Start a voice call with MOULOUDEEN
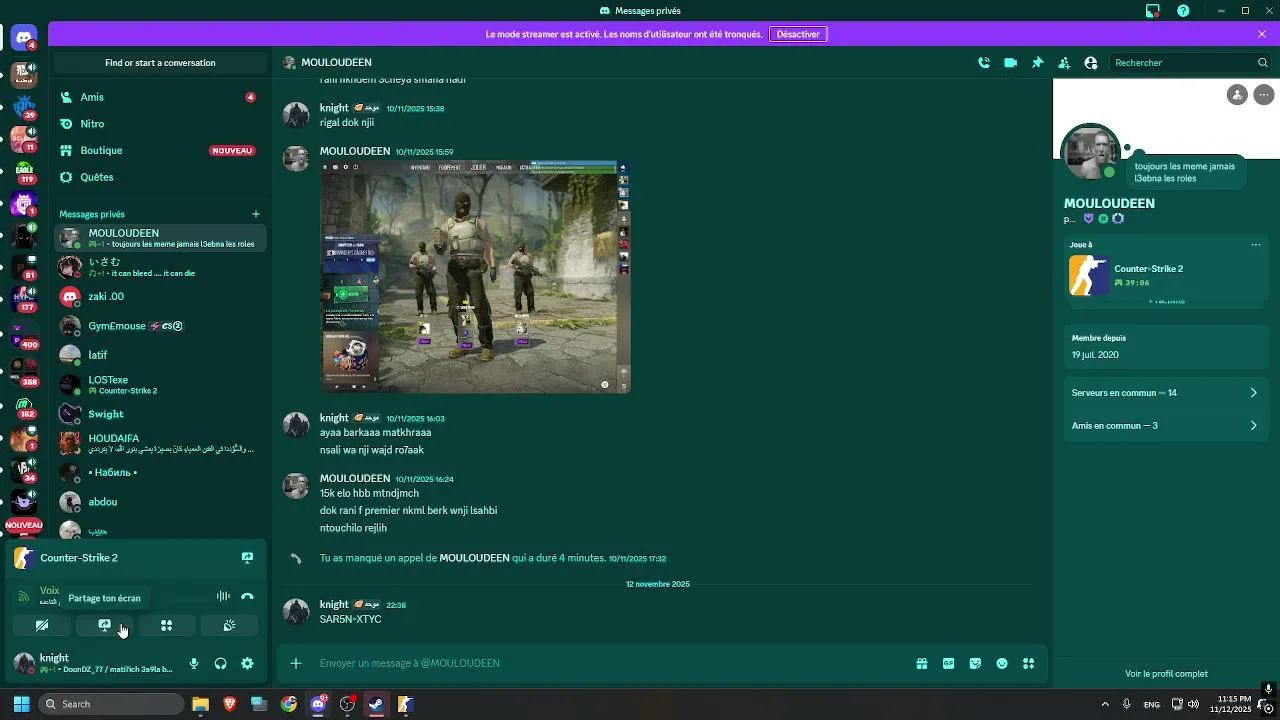The width and height of the screenshot is (1280, 720). pyautogui.click(x=984, y=62)
